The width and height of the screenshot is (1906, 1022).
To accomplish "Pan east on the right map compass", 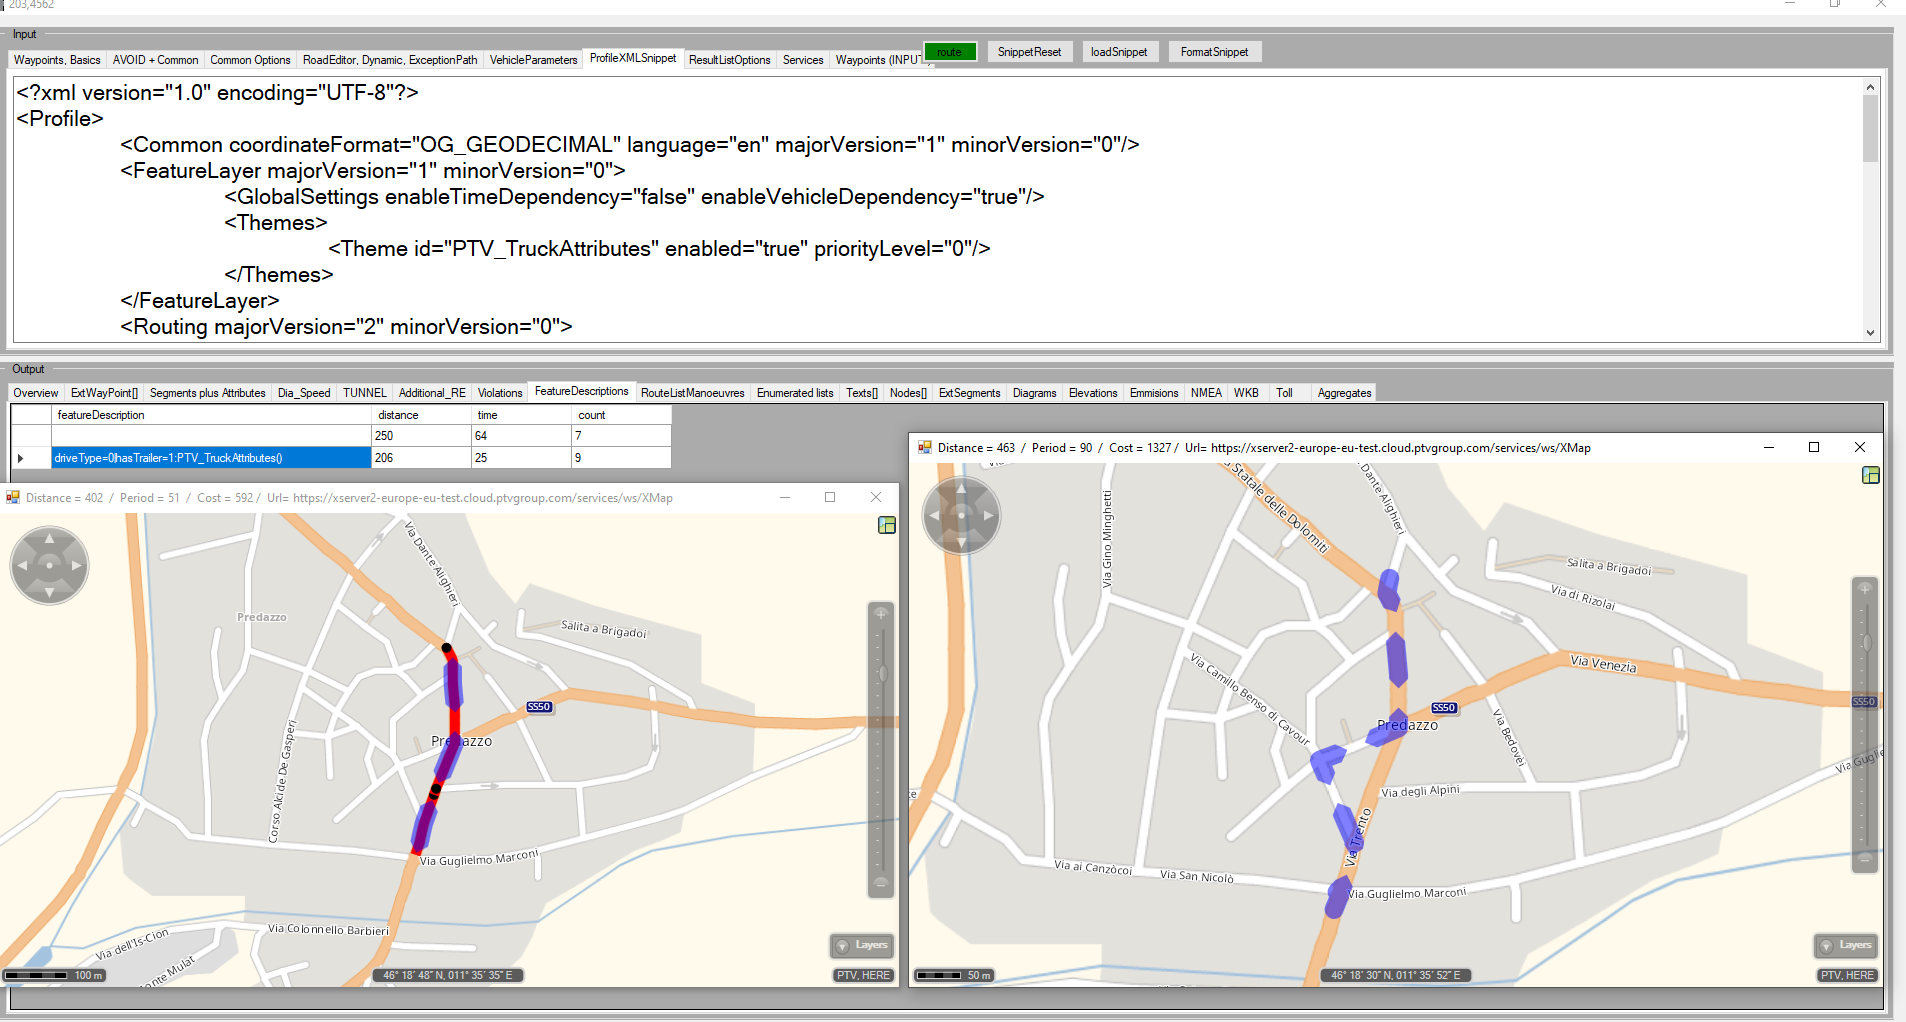I will click(988, 515).
